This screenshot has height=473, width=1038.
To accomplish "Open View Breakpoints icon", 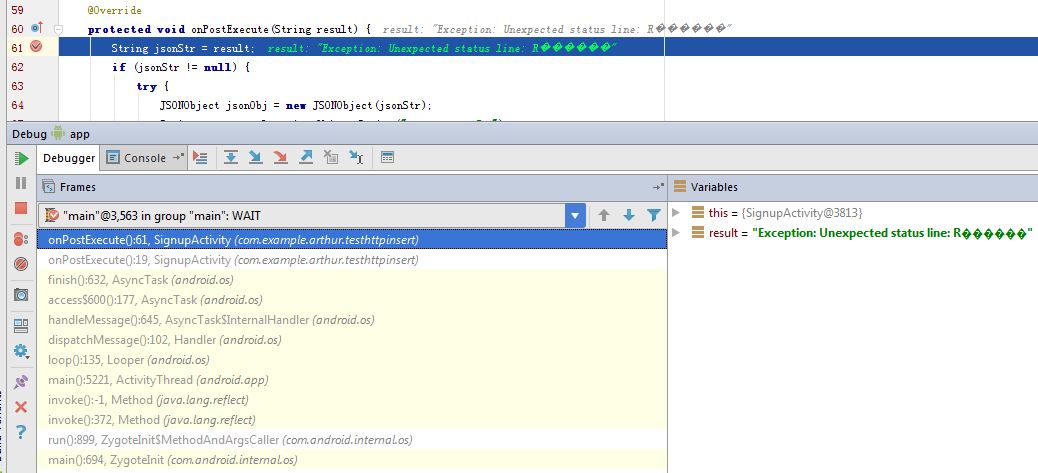I will (21, 239).
